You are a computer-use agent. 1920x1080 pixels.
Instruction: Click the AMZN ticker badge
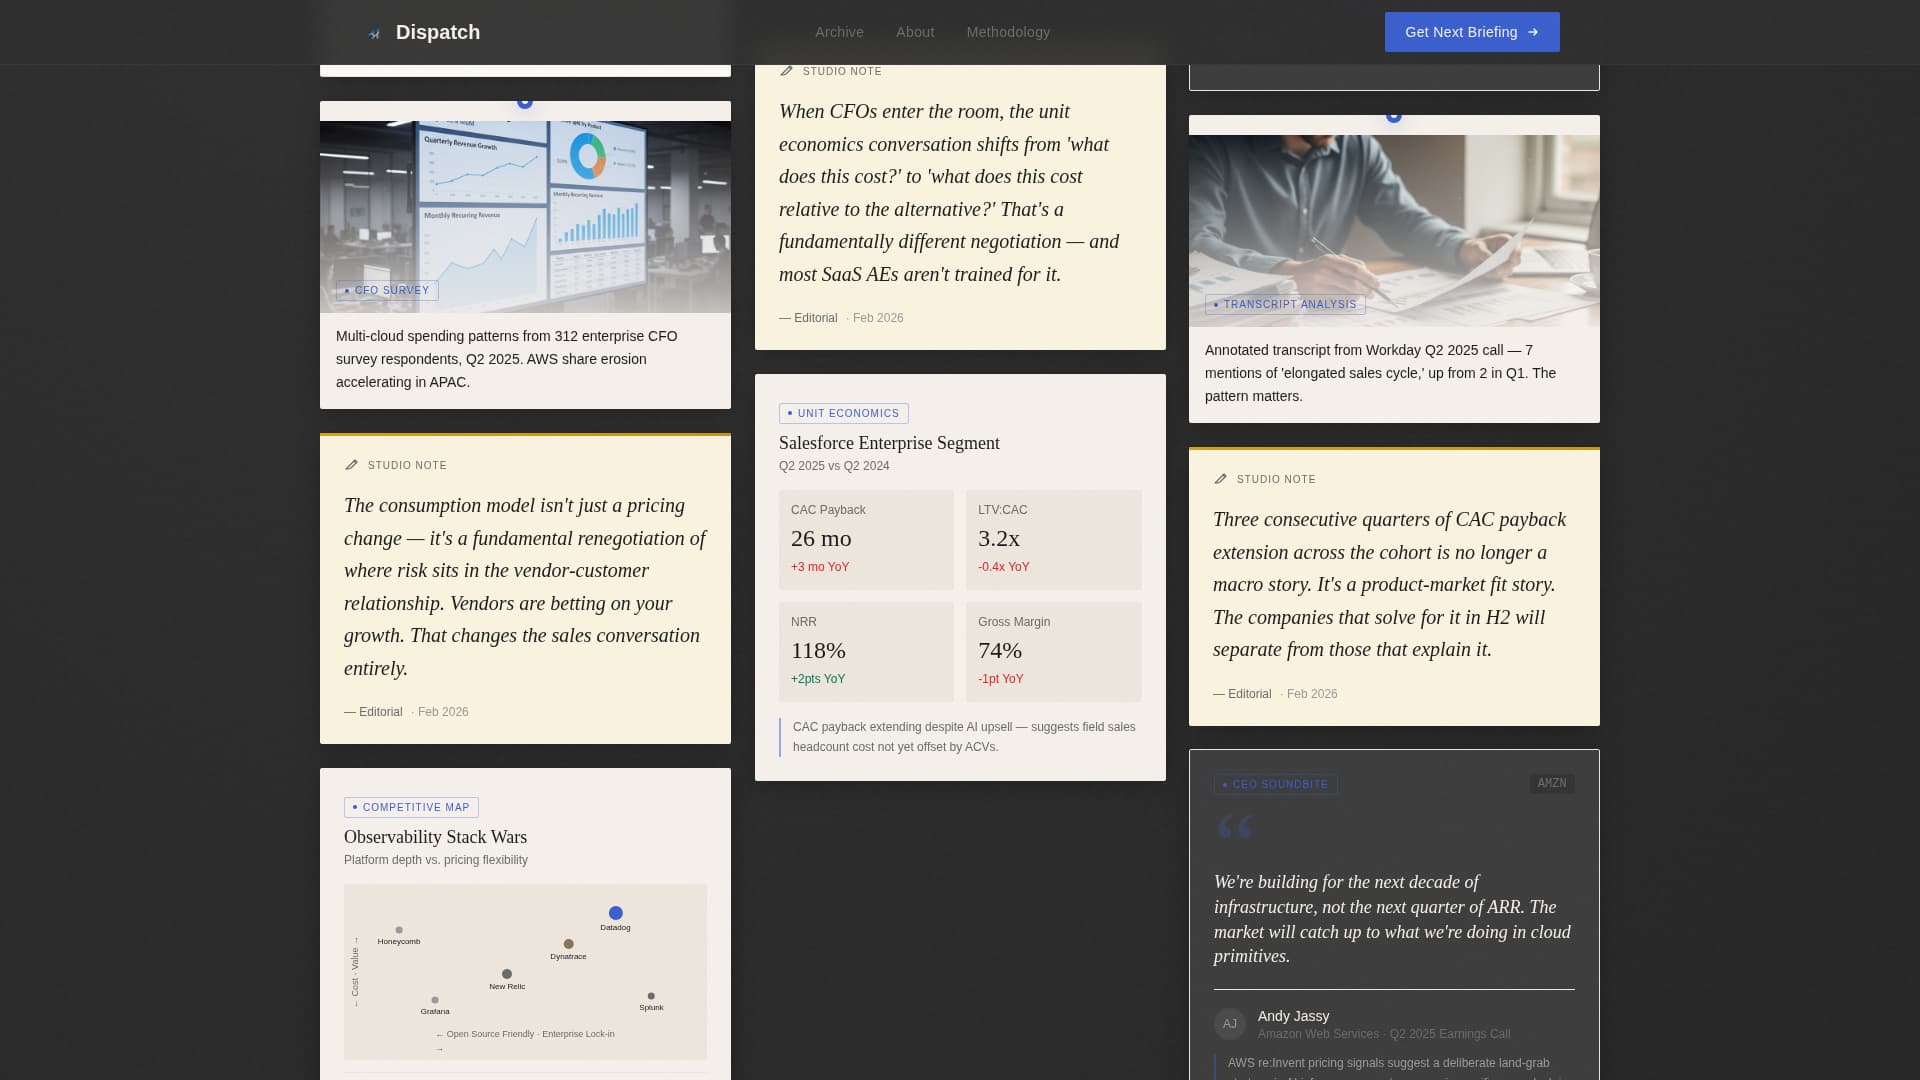click(x=1552, y=784)
